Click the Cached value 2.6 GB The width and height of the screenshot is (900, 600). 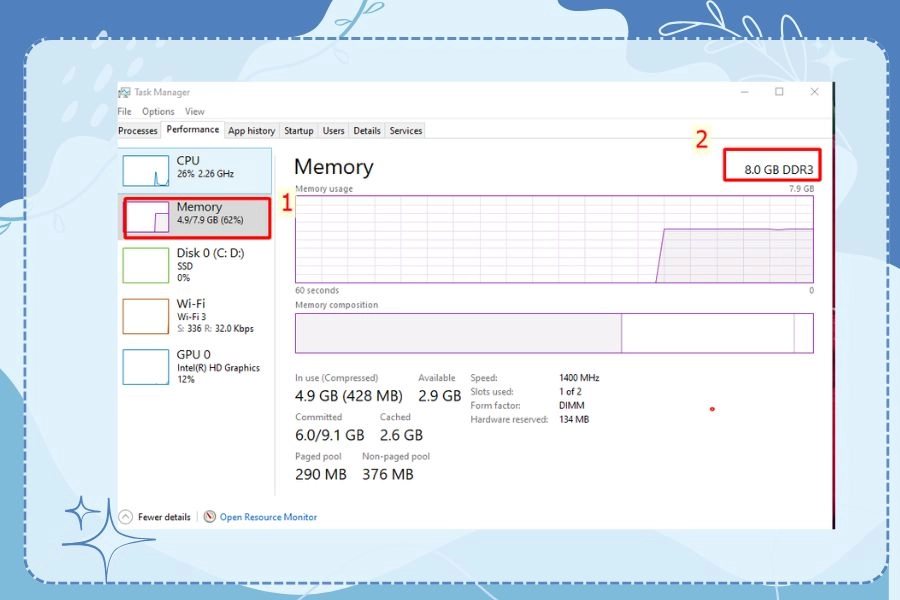(401, 435)
